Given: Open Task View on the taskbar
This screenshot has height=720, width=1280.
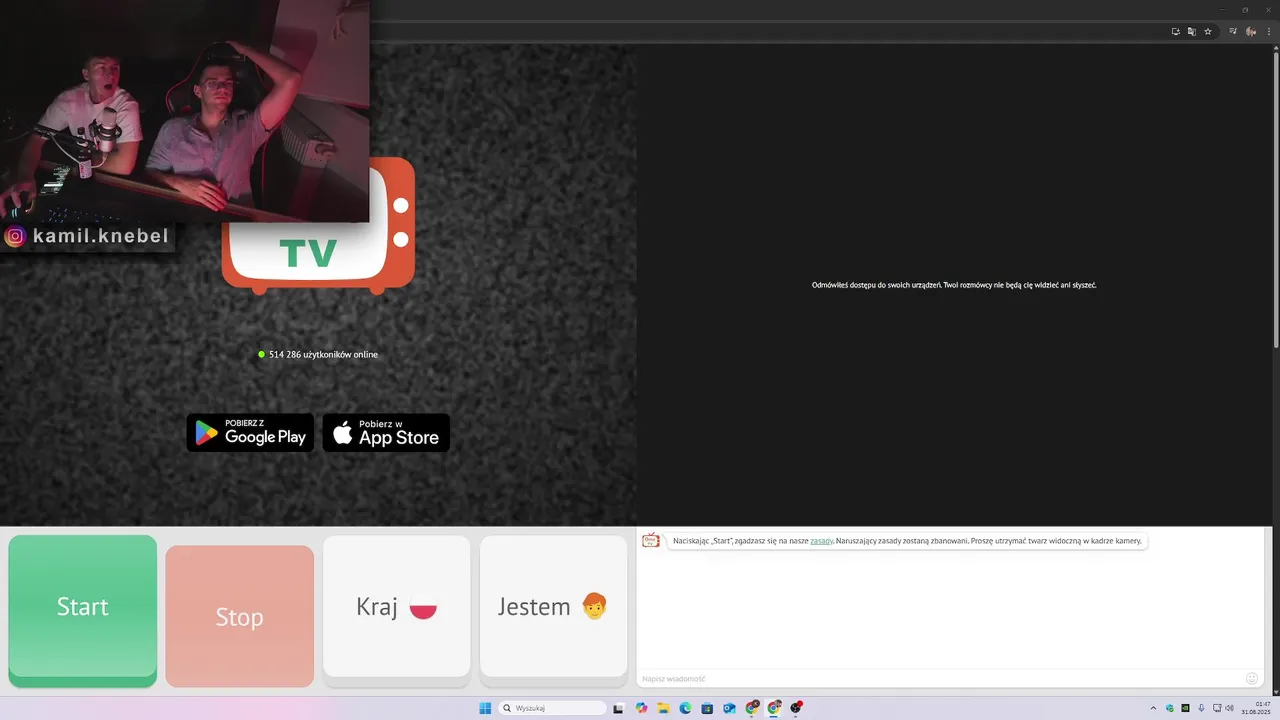Looking at the screenshot, I should (618, 708).
